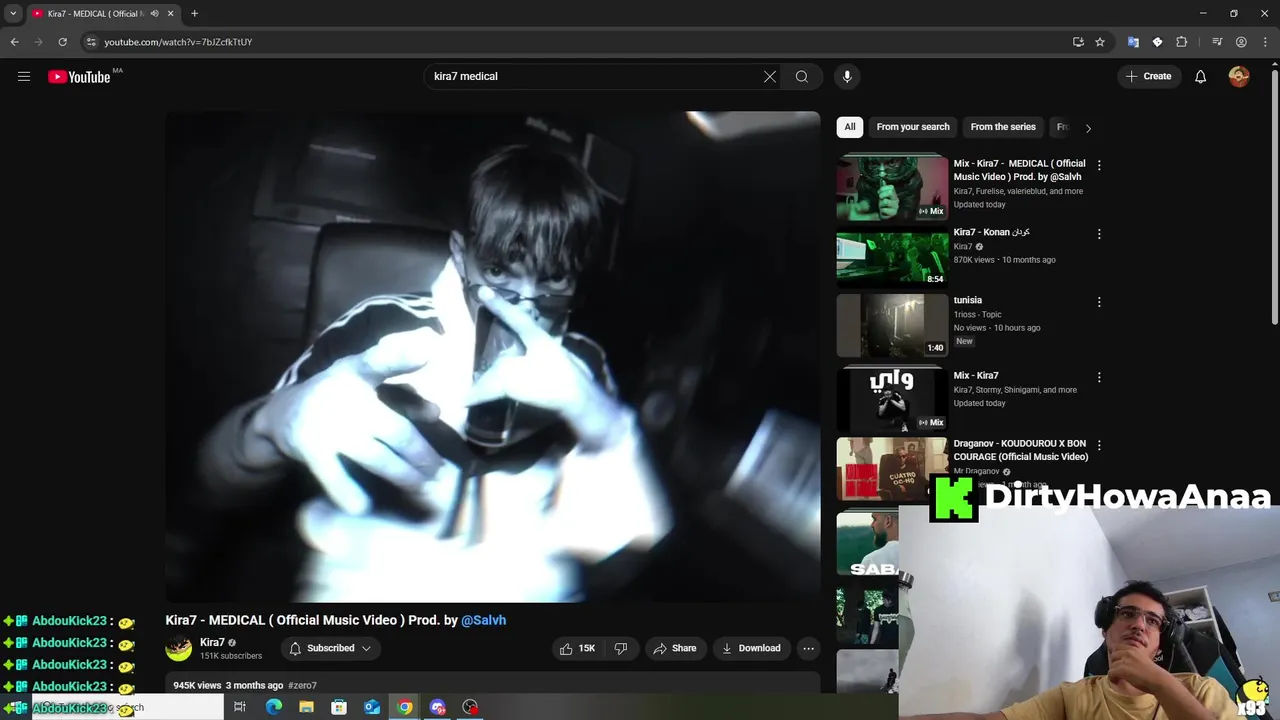Viewport: 1280px width, 720px height.
Task: Open the #zero7 hashtag
Action: pyautogui.click(x=302, y=686)
